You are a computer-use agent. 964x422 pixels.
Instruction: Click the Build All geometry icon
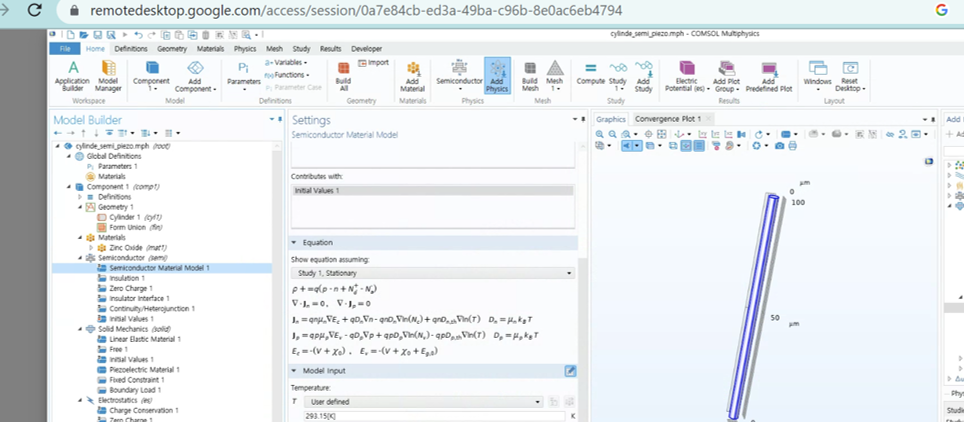(343, 75)
